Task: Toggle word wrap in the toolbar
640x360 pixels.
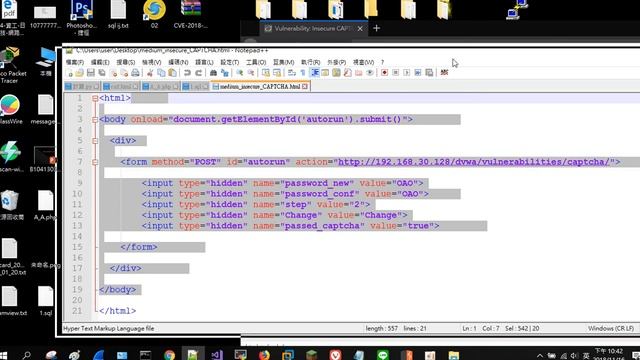Action: pos(291,73)
